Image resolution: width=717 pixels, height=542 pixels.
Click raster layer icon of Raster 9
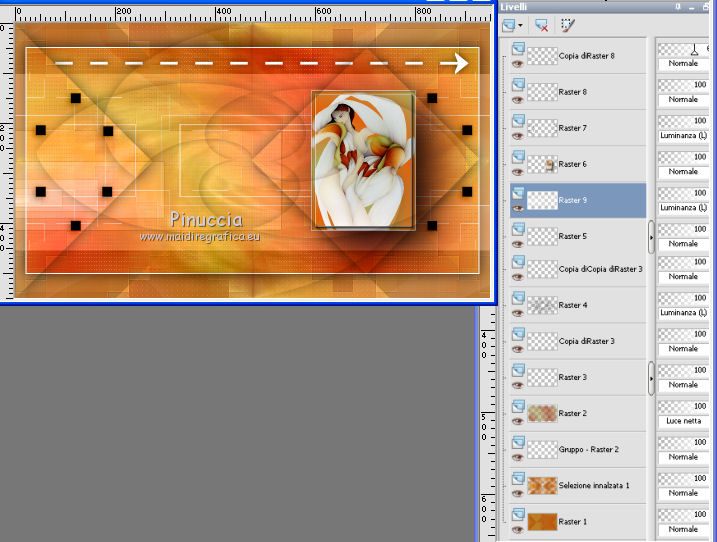518,193
